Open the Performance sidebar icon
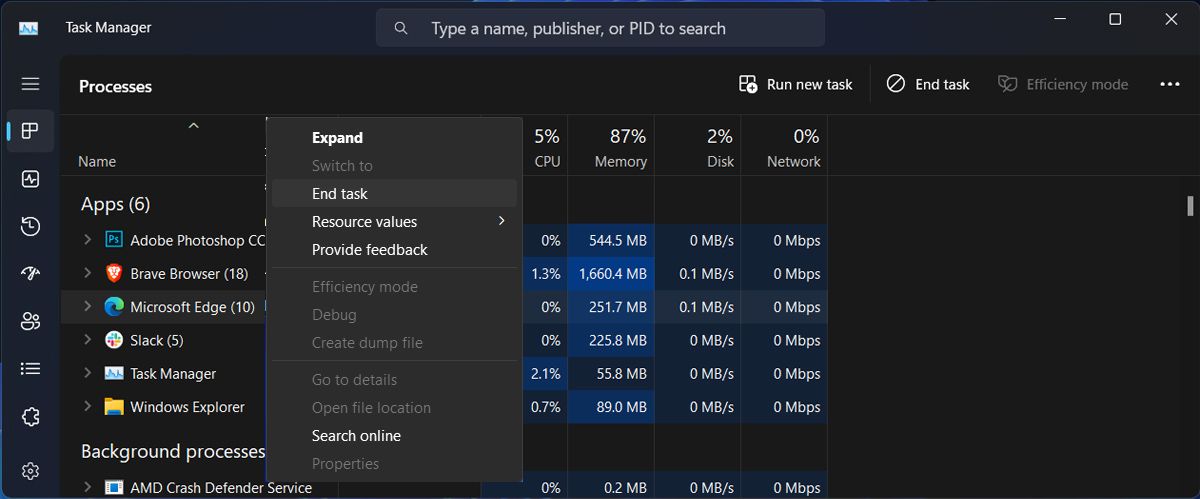The width and height of the screenshot is (1200, 499). 30,179
